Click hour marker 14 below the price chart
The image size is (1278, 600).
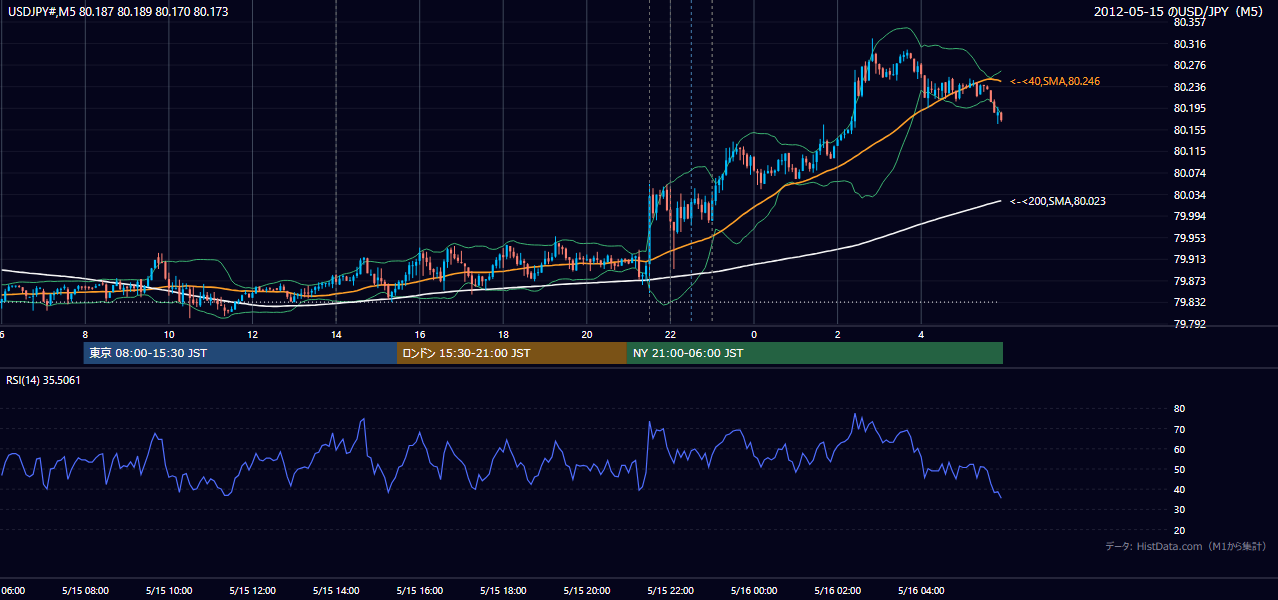click(336, 335)
